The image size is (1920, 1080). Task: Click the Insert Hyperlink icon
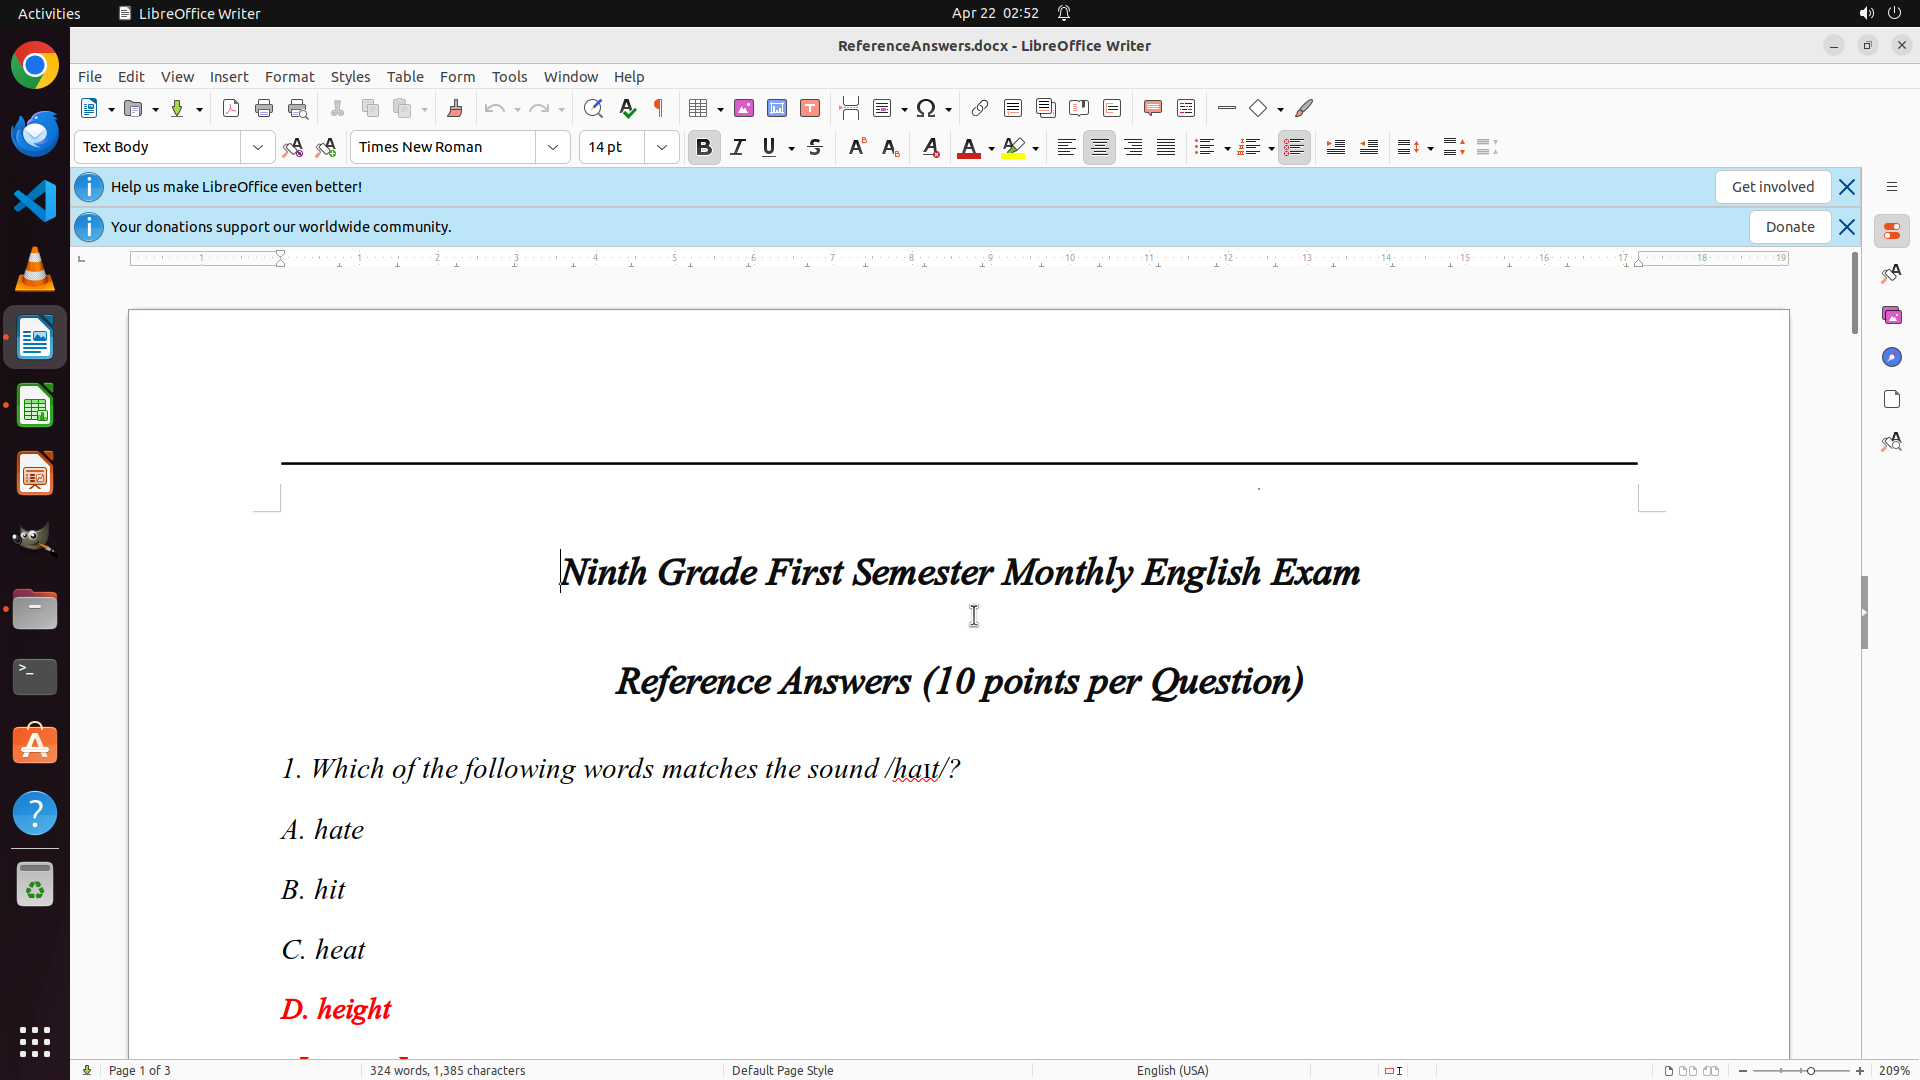980,108
